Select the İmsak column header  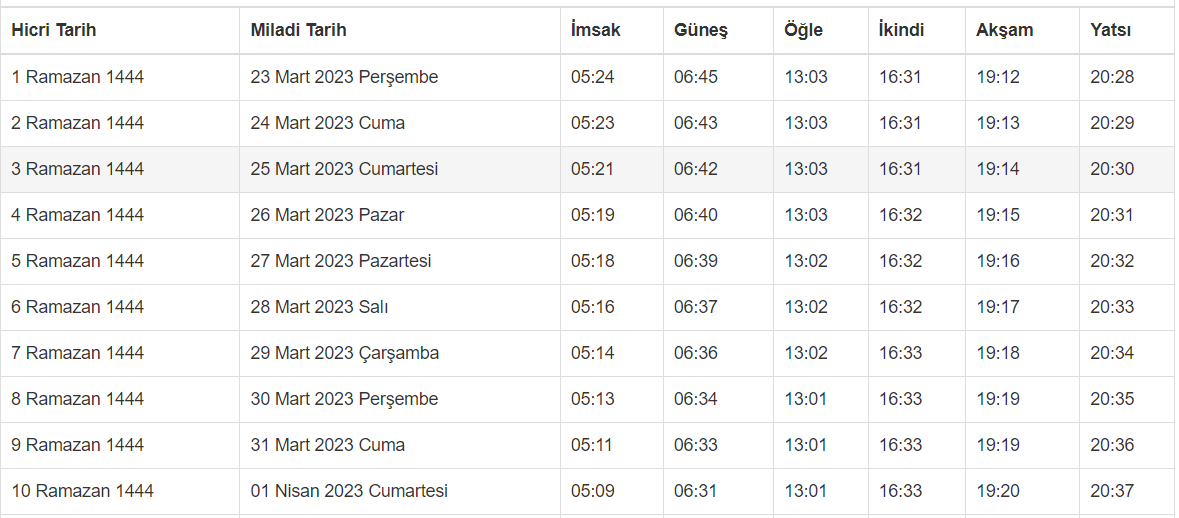595,30
